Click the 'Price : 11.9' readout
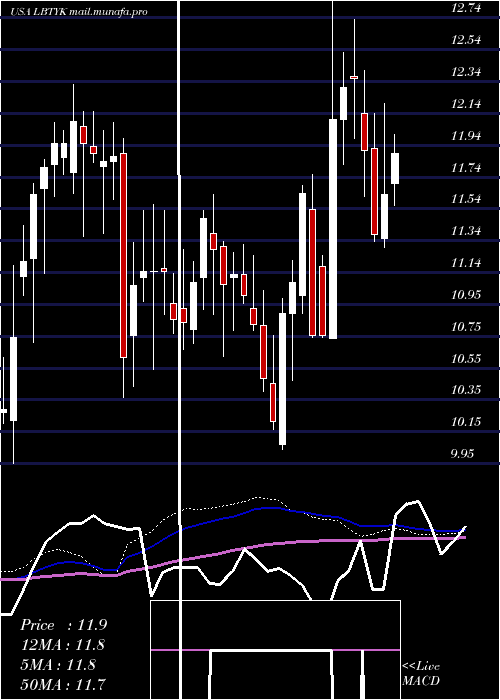Screen dimensions: 500x700 [x=63, y=625]
